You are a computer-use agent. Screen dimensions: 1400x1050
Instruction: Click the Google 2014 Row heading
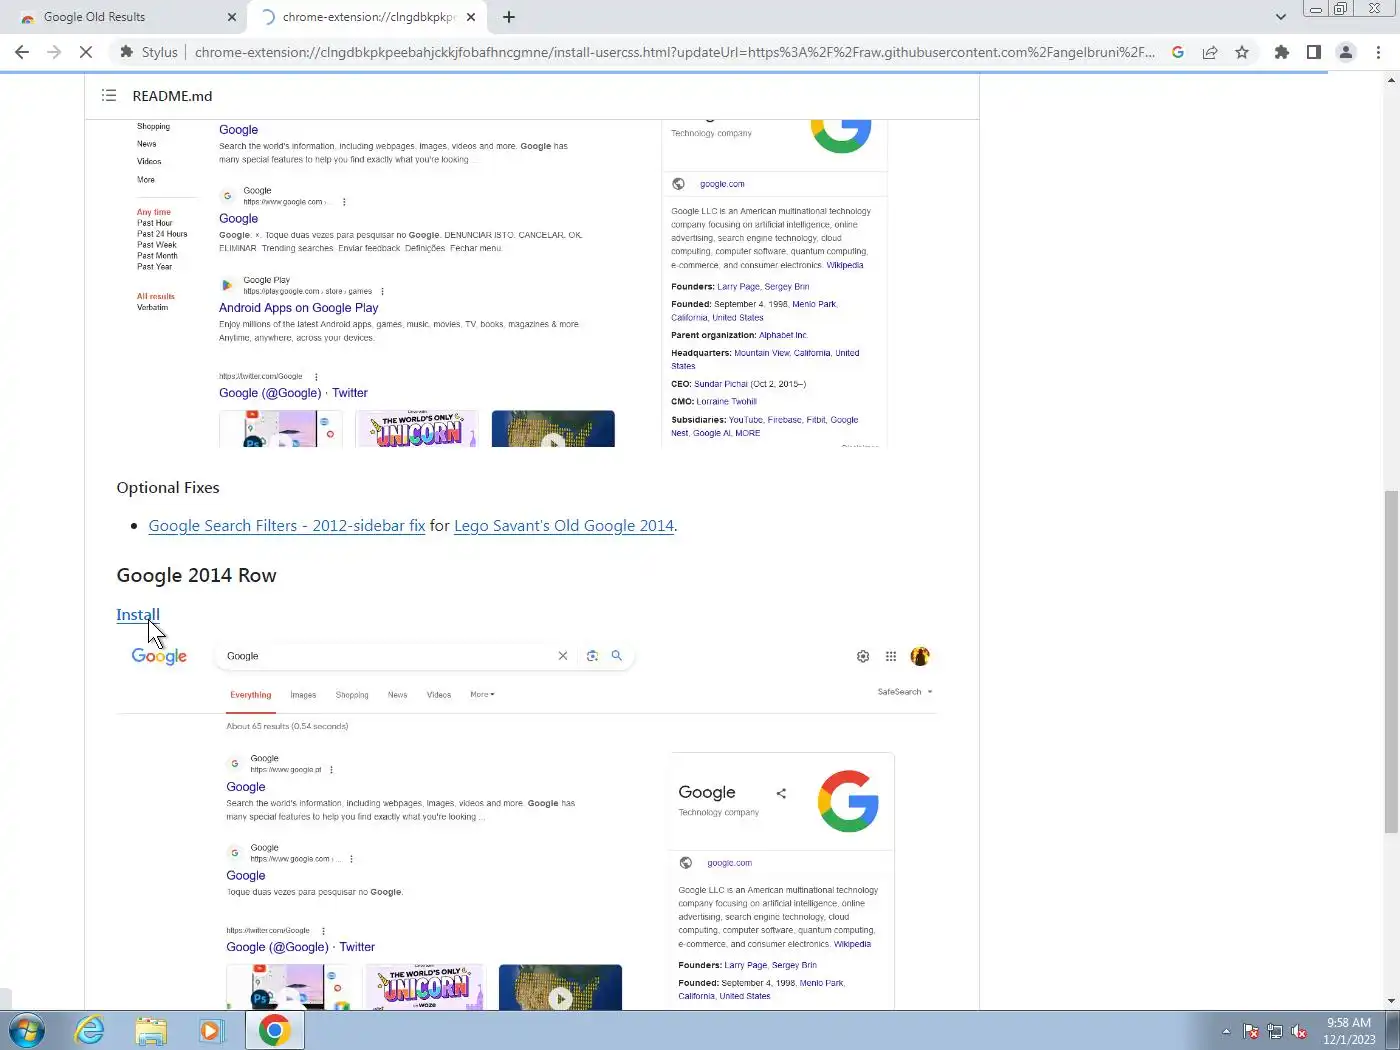click(196, 576)
